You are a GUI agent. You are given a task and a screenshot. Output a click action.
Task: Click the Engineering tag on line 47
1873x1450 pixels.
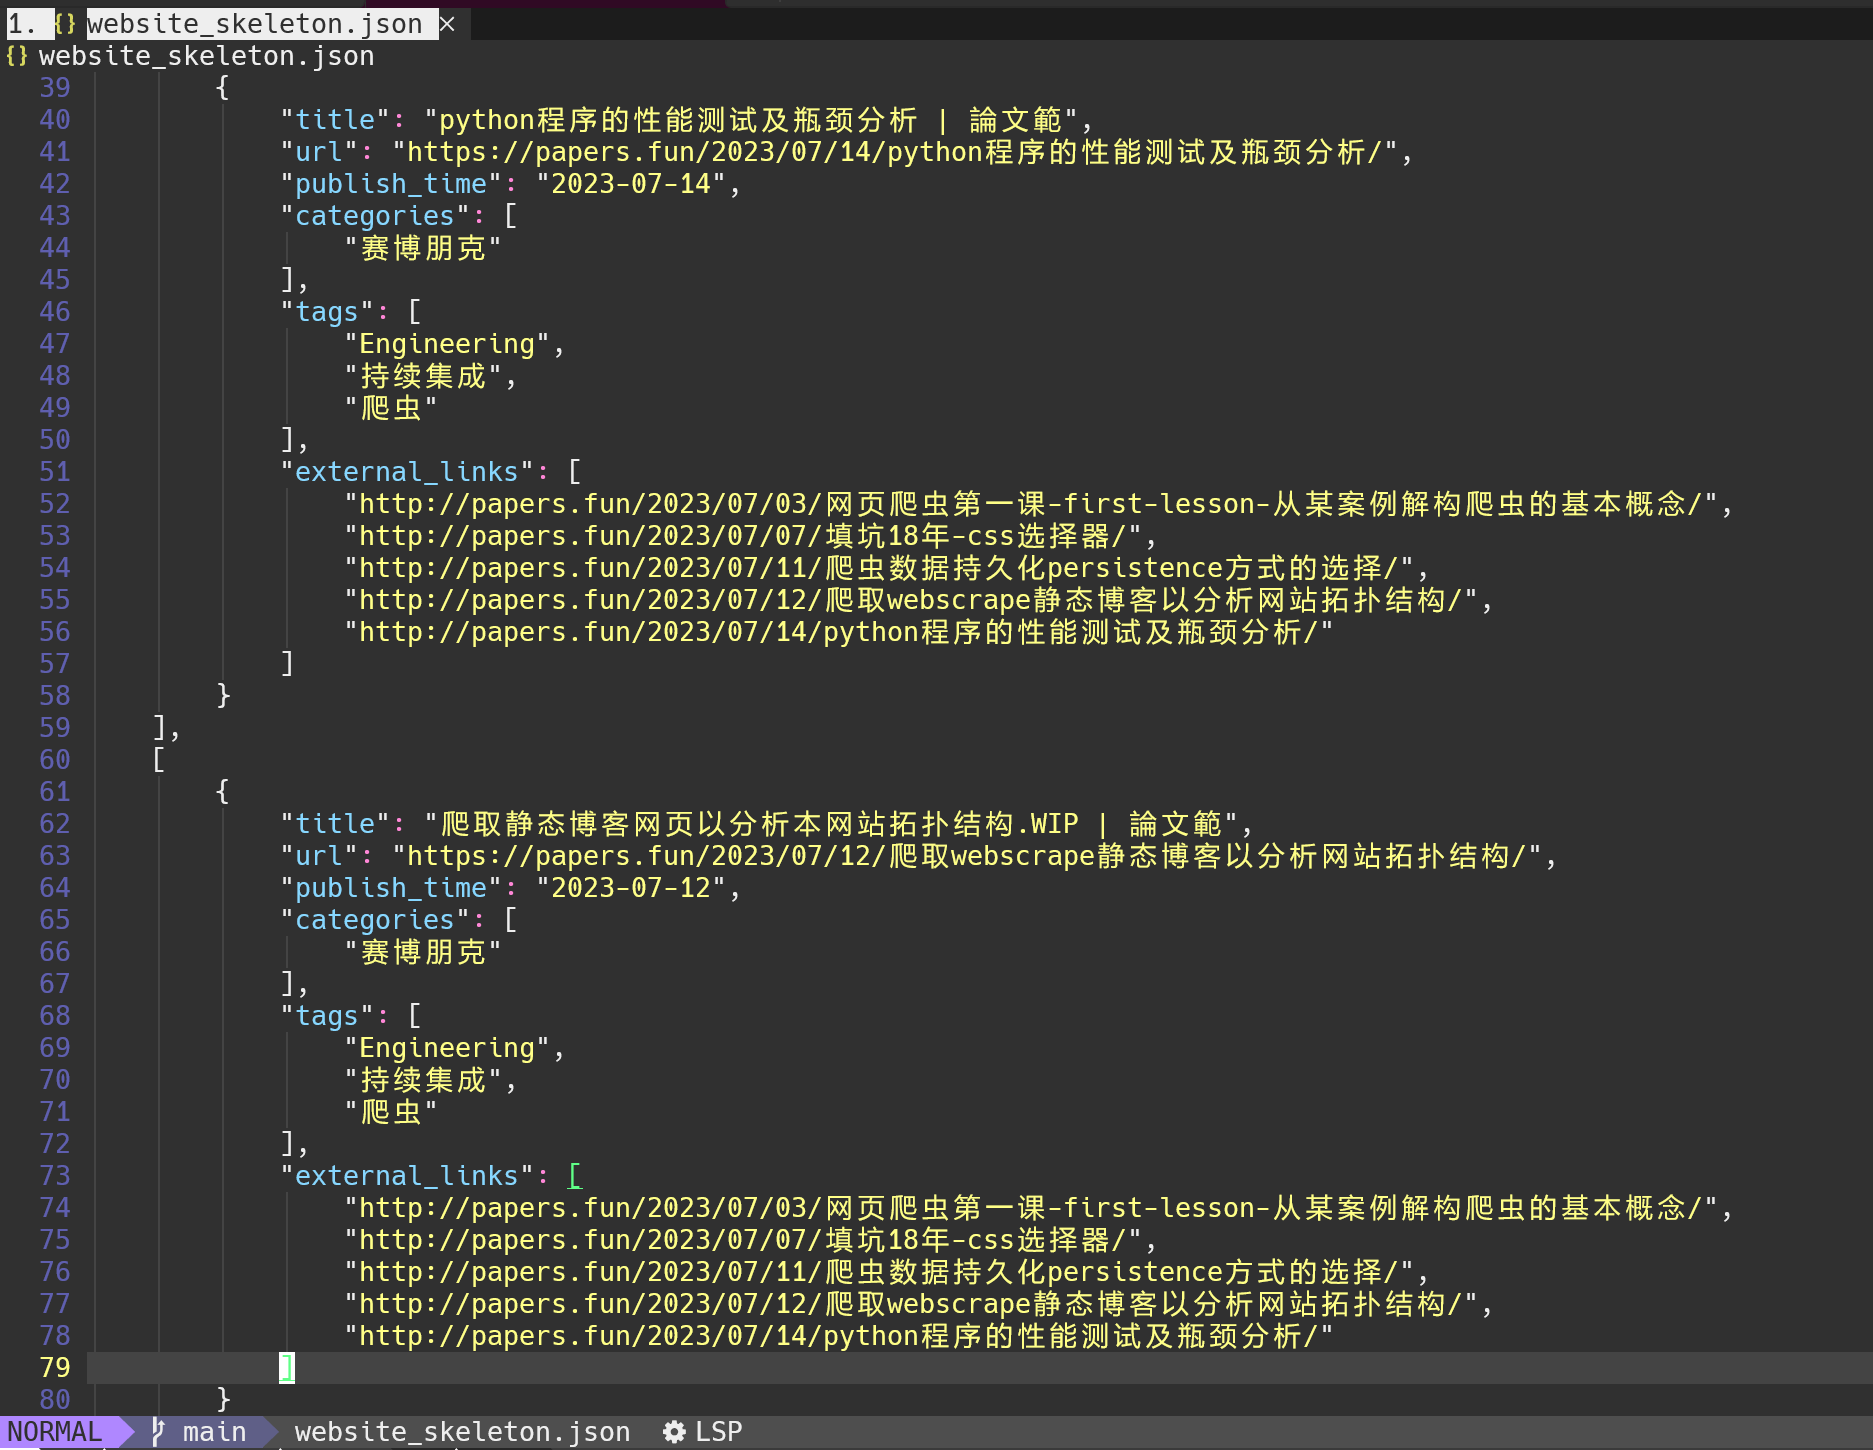447,344
